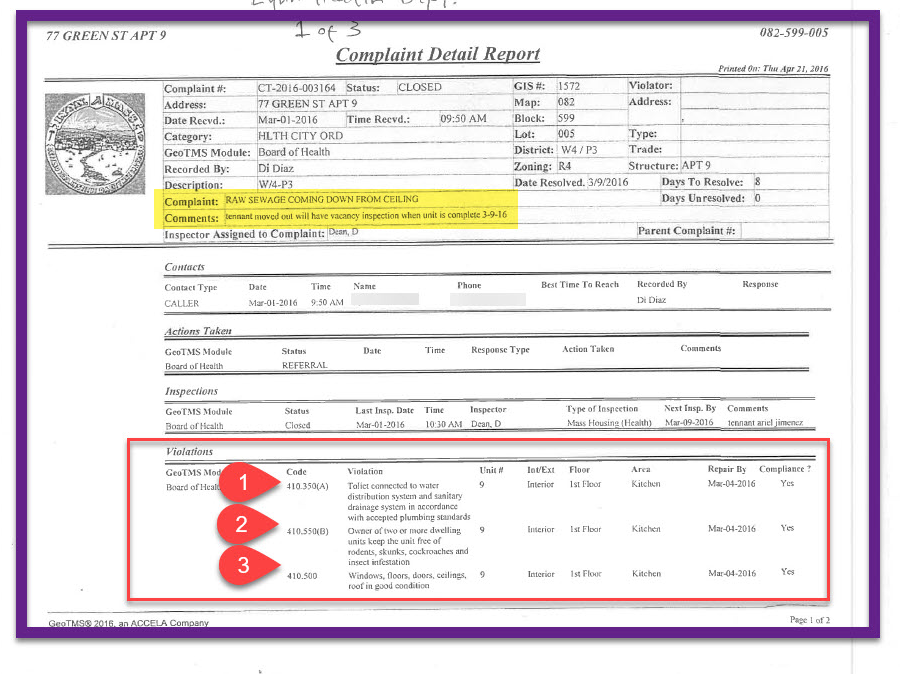Screen dimensions: 900x674
Task: Click contact time 9:50 AM
Action: tap(327, 302)
